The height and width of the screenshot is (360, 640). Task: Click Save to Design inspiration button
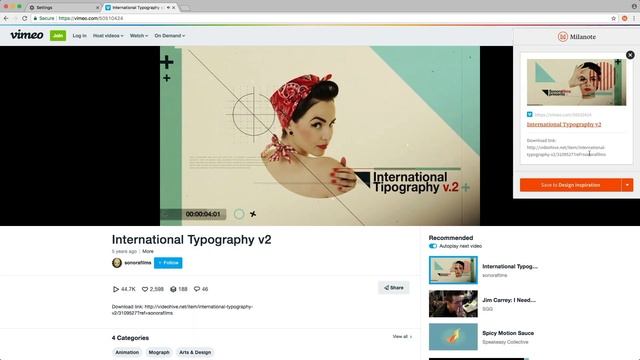(570, 185)
